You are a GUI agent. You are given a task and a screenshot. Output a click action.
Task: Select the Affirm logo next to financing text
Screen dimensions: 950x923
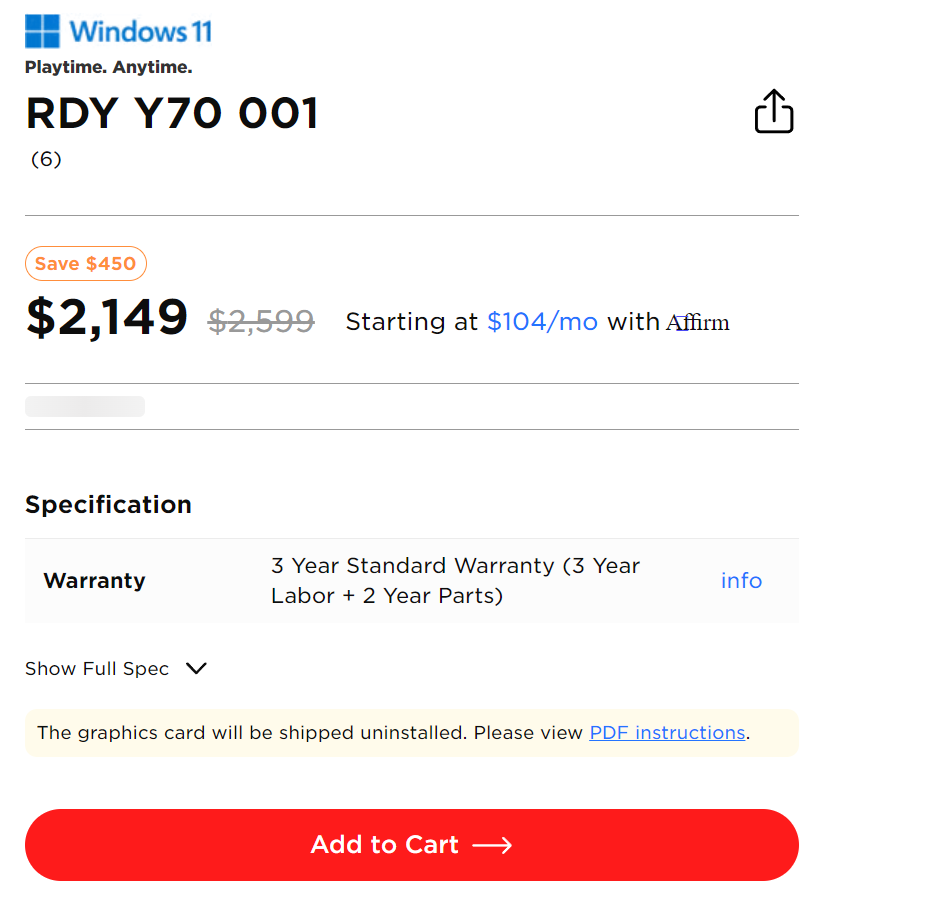(698, 322)
